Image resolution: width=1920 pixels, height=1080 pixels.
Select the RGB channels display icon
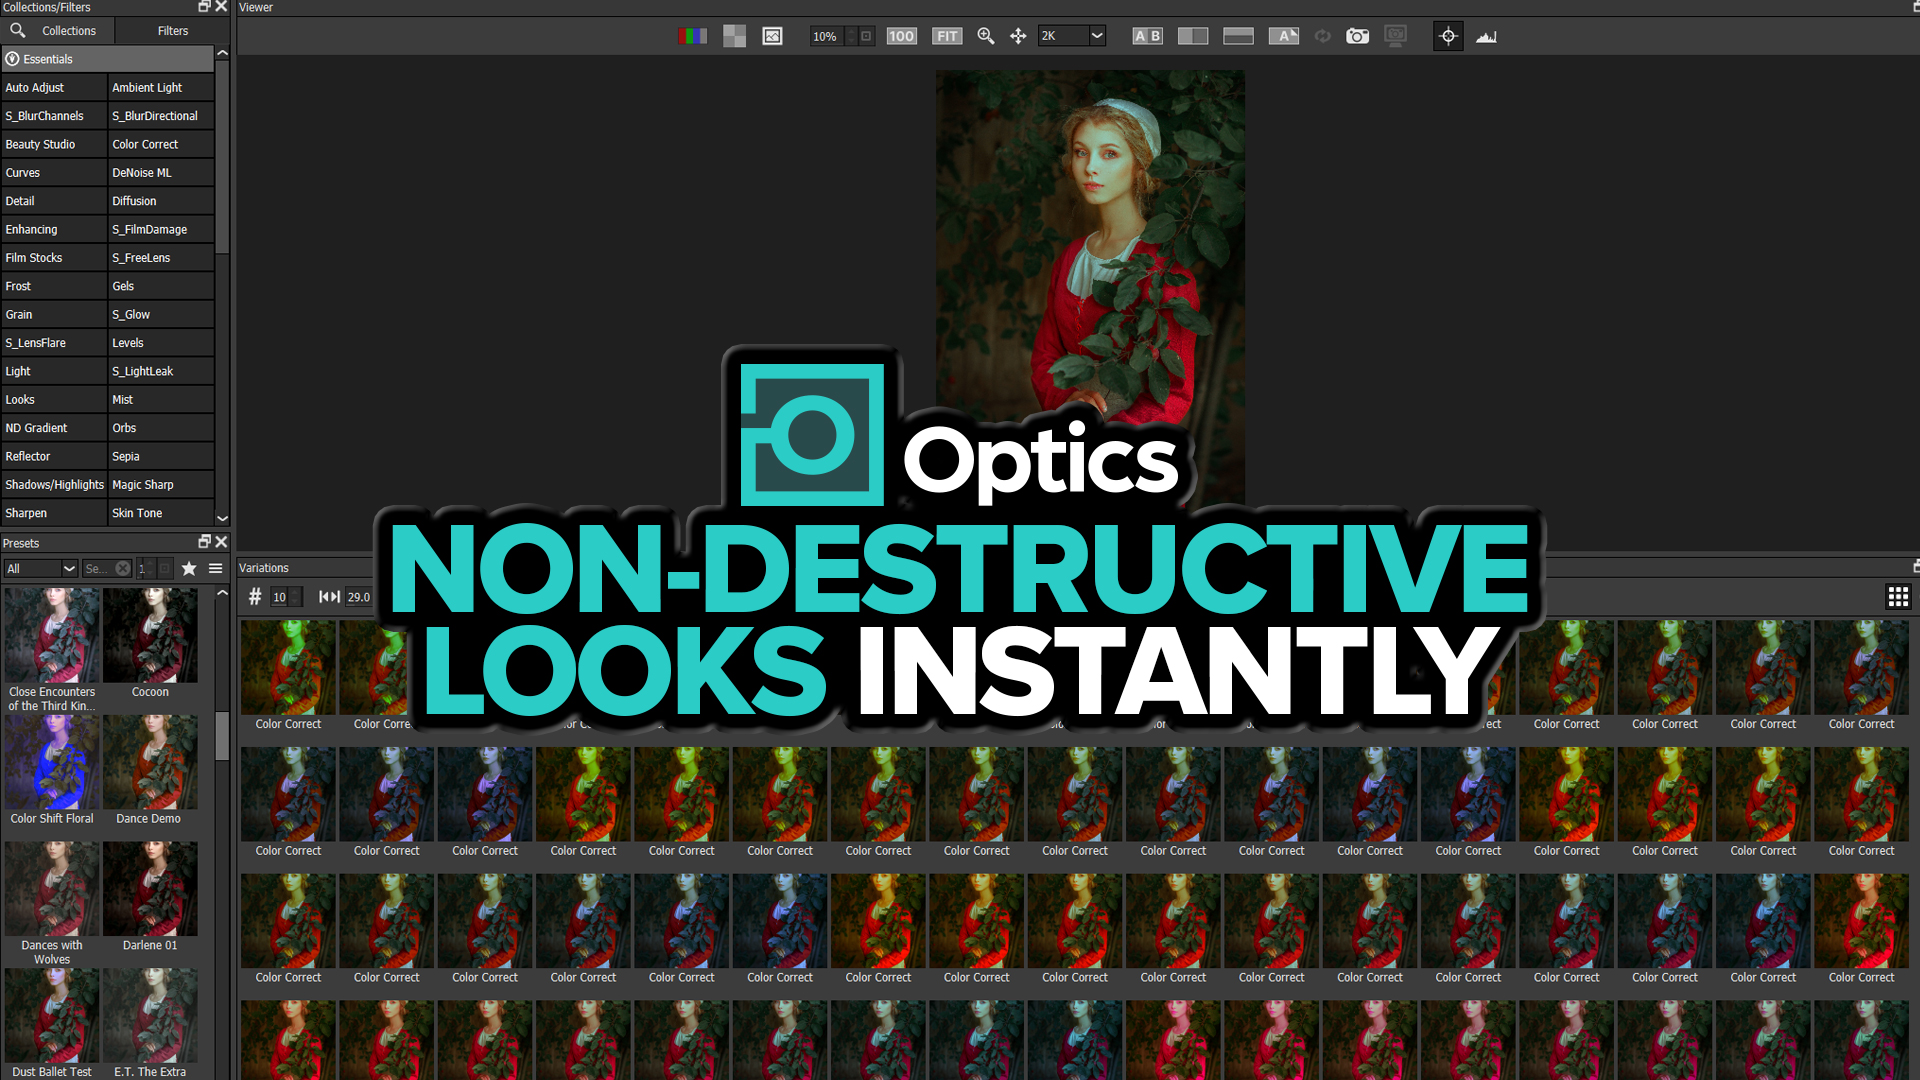[x=692, y=36]
